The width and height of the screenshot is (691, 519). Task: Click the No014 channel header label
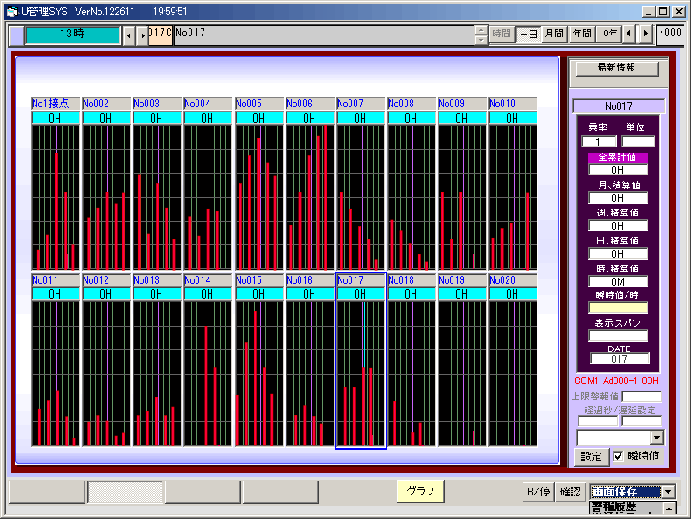point(208,280)
